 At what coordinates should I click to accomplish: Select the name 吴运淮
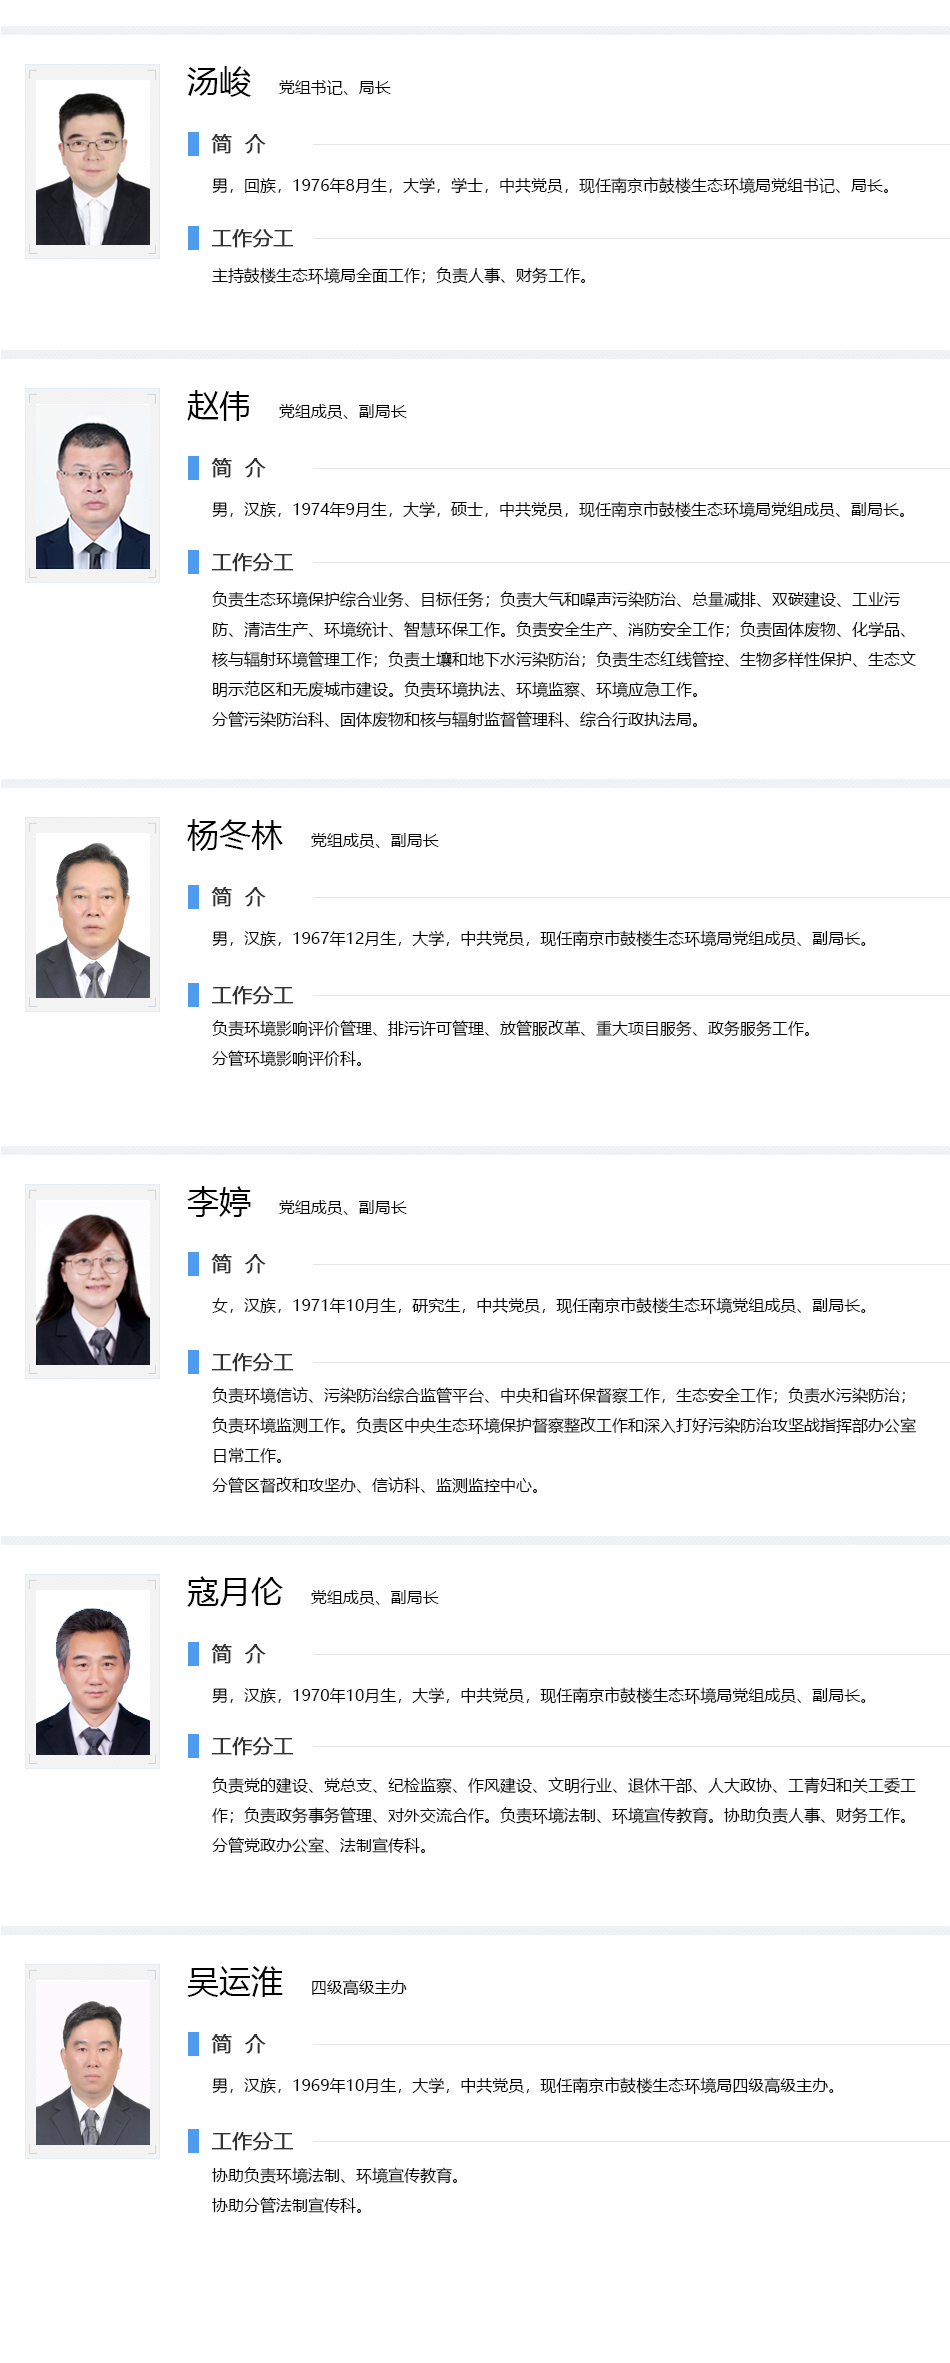[x=235, y=1982]
